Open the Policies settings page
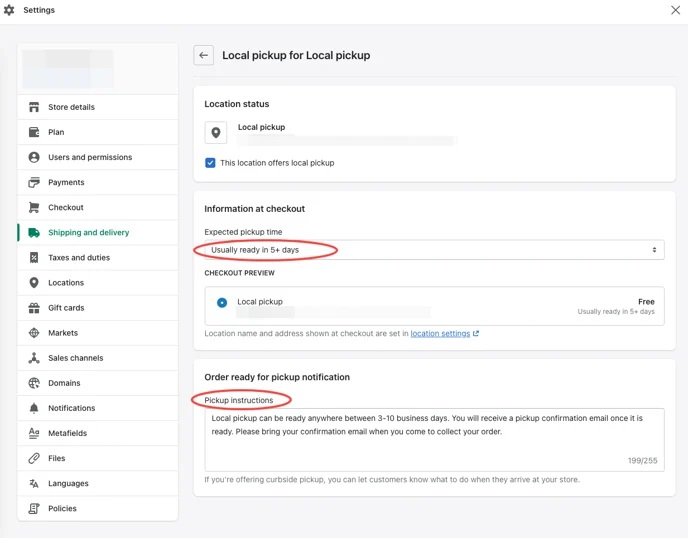The height and width of the screenshot is (538, 688). coord(62,508)
